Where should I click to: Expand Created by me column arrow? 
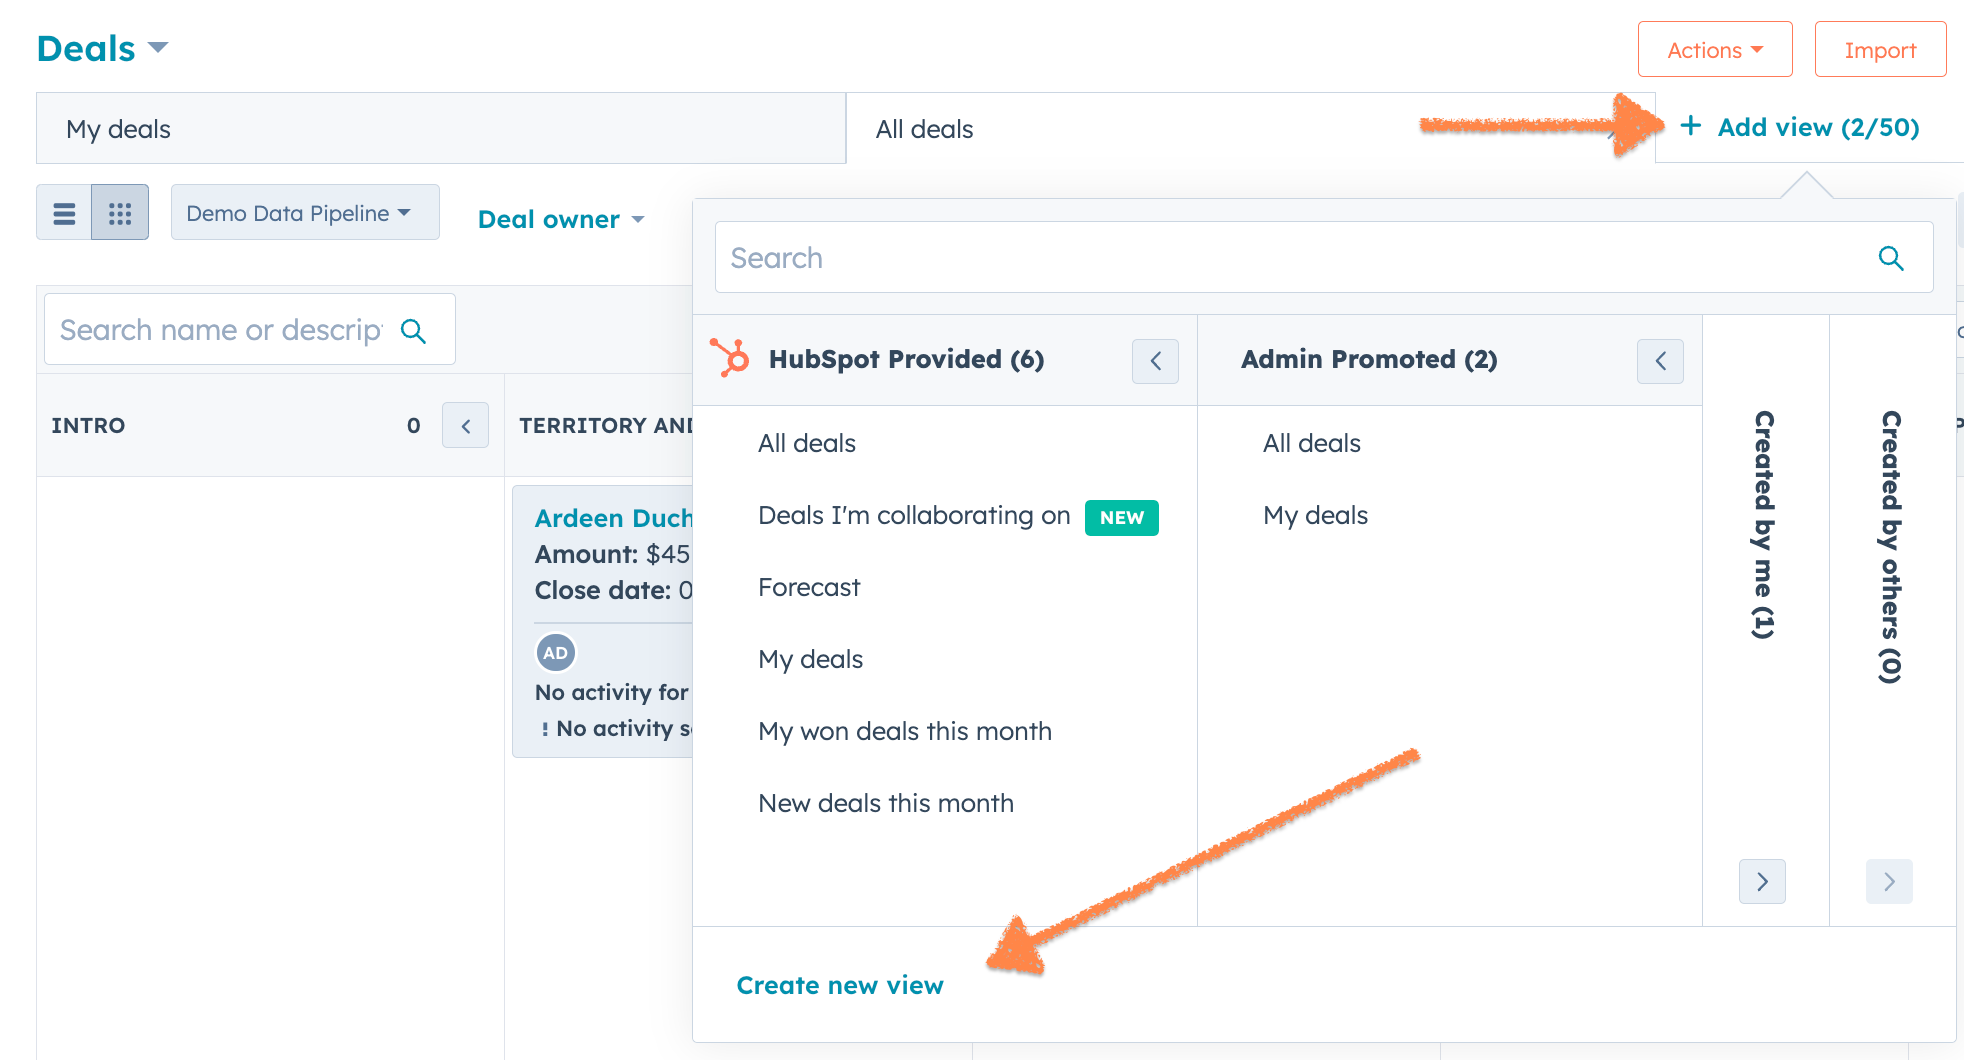tap(1762, 882)
